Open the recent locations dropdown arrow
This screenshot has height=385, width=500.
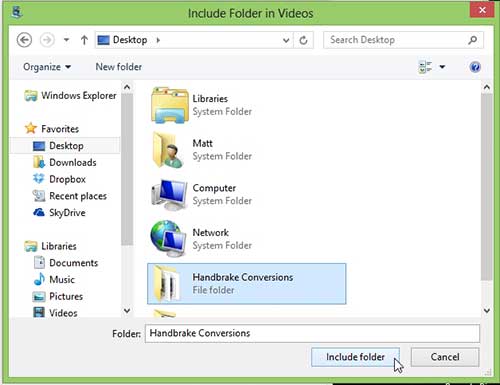point(66,40)
